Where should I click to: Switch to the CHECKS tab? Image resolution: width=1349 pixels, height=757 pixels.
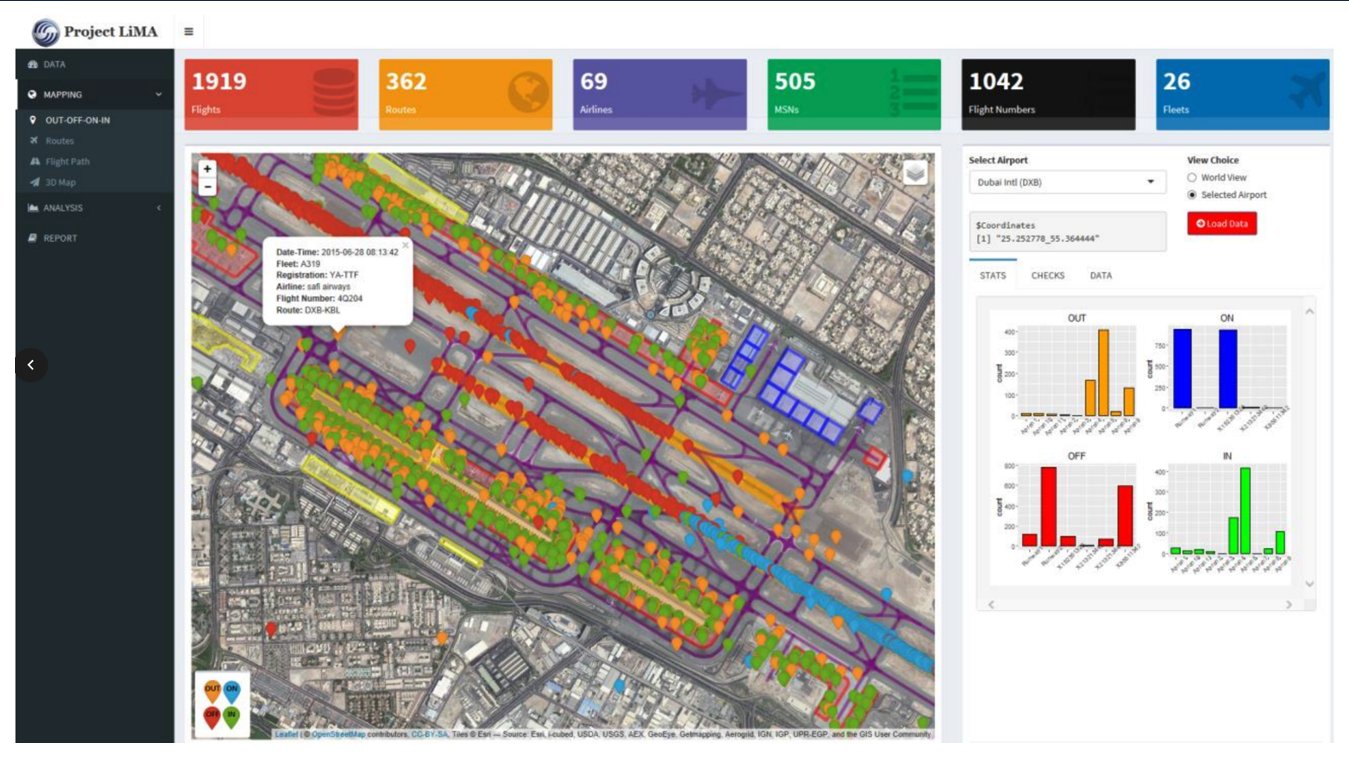tap(1047, 275)
